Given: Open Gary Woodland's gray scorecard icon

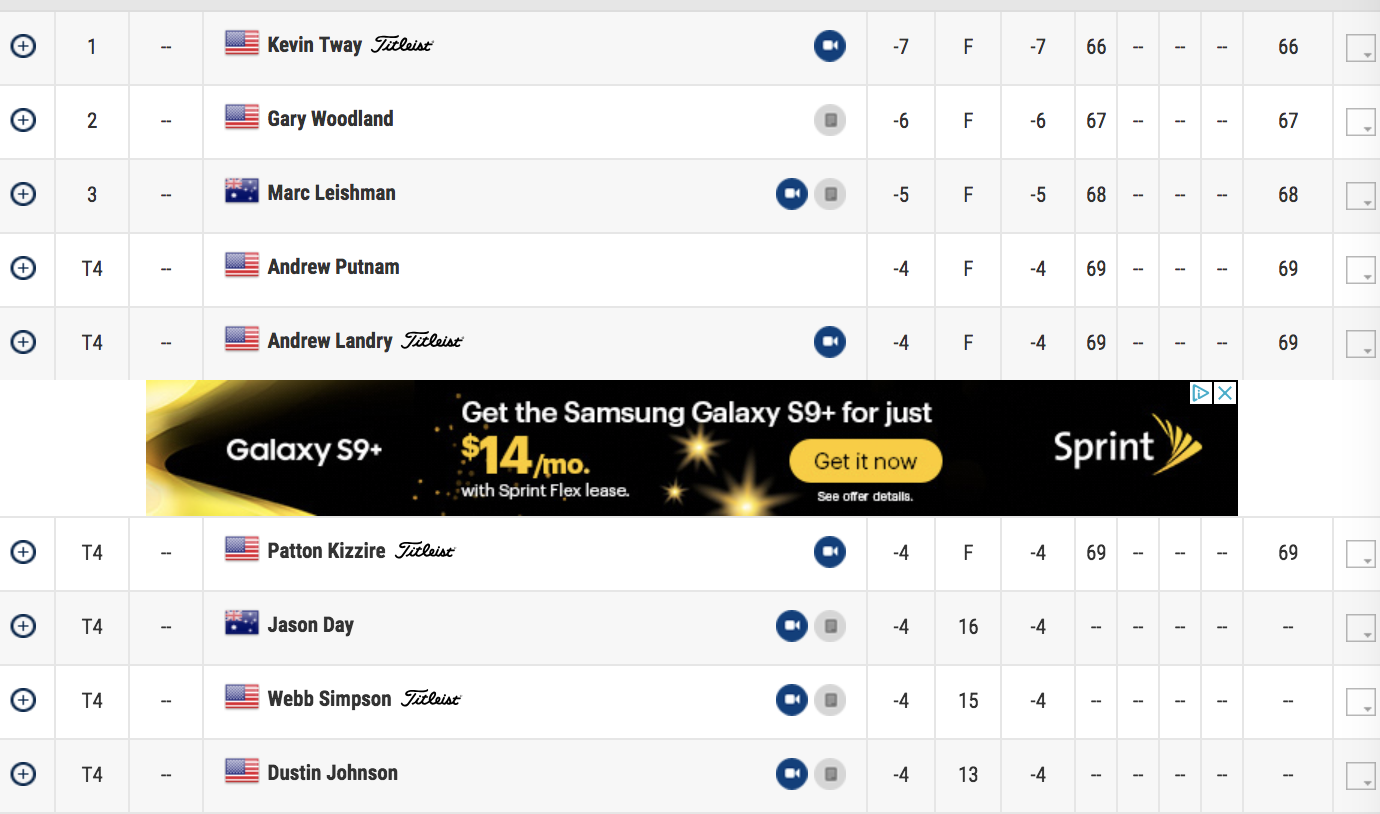Looking at the screenshot, I should coord(829,120).
